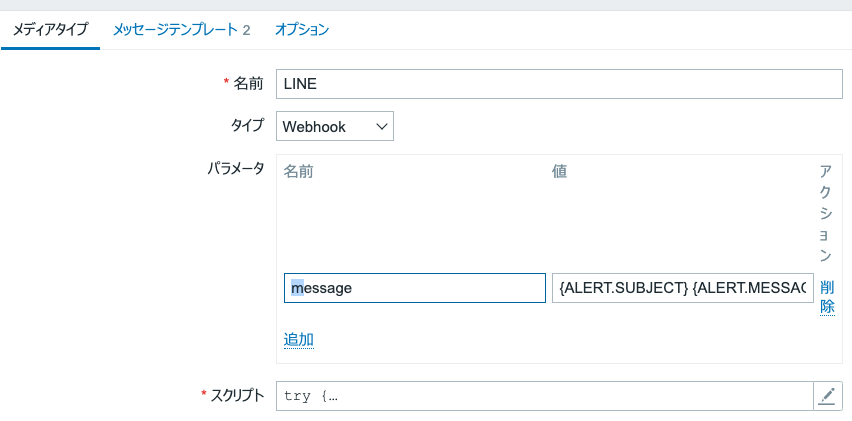Viewport: 852px width, 421px height.
Task: Select the メディアタイプ tab
Action: 50,29
